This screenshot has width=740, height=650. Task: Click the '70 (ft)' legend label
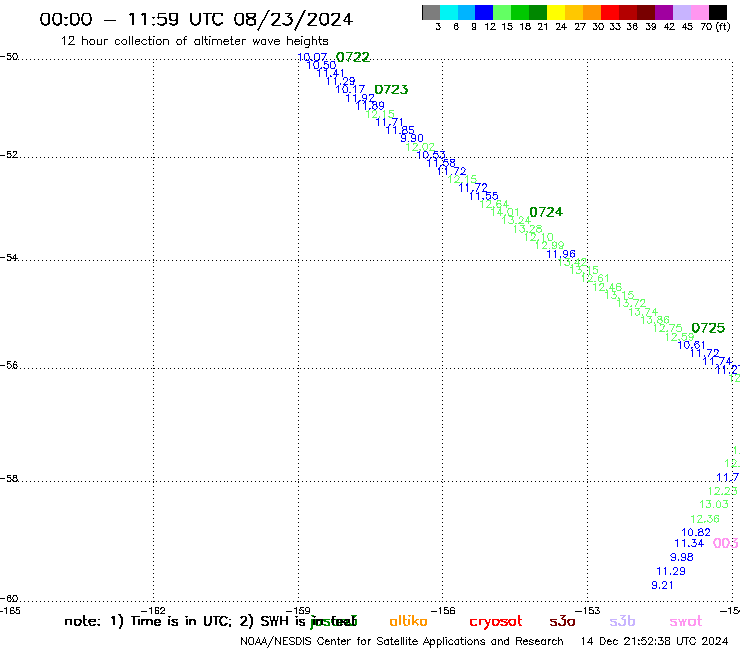point(715,27)
